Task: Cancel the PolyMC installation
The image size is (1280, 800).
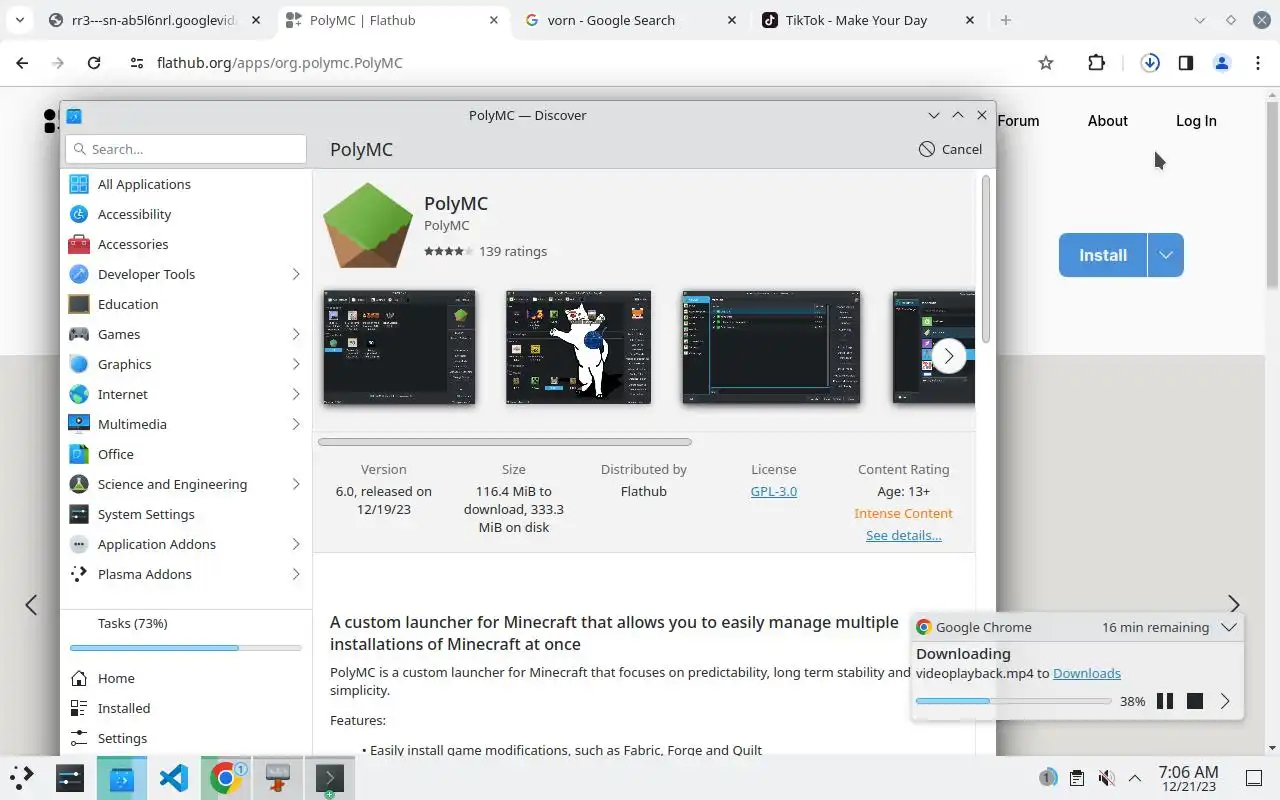Action: coord(950,149)
